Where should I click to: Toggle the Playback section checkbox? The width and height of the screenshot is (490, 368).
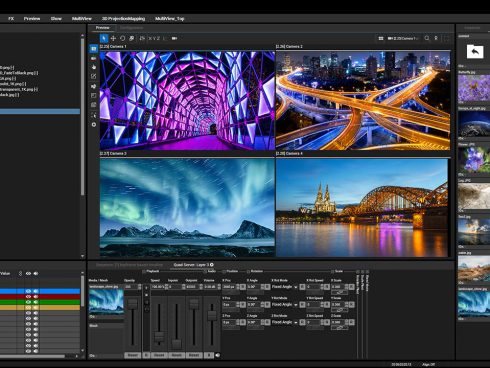point(144,272)
